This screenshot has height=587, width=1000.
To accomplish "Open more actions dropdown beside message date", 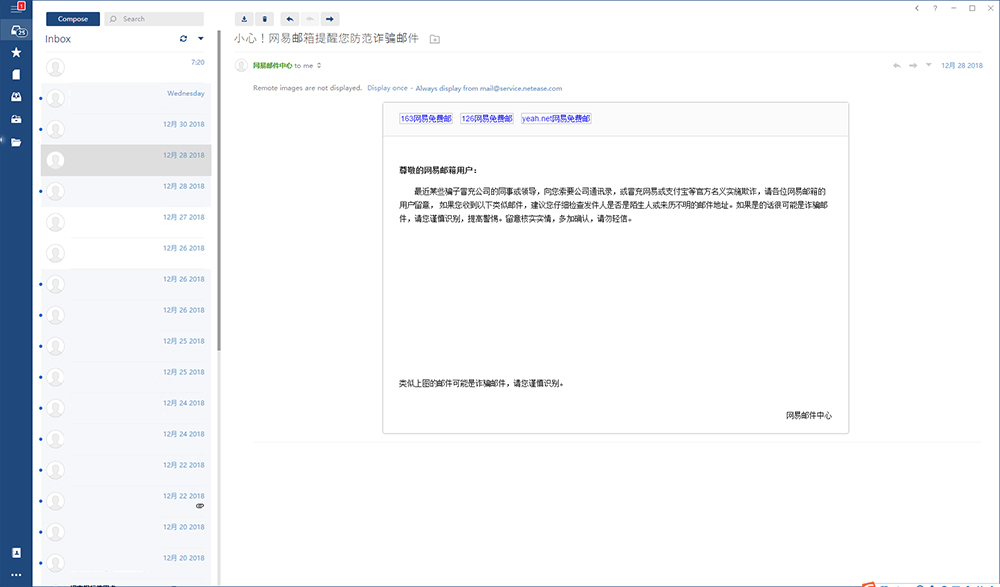I will tap(928, 65).
